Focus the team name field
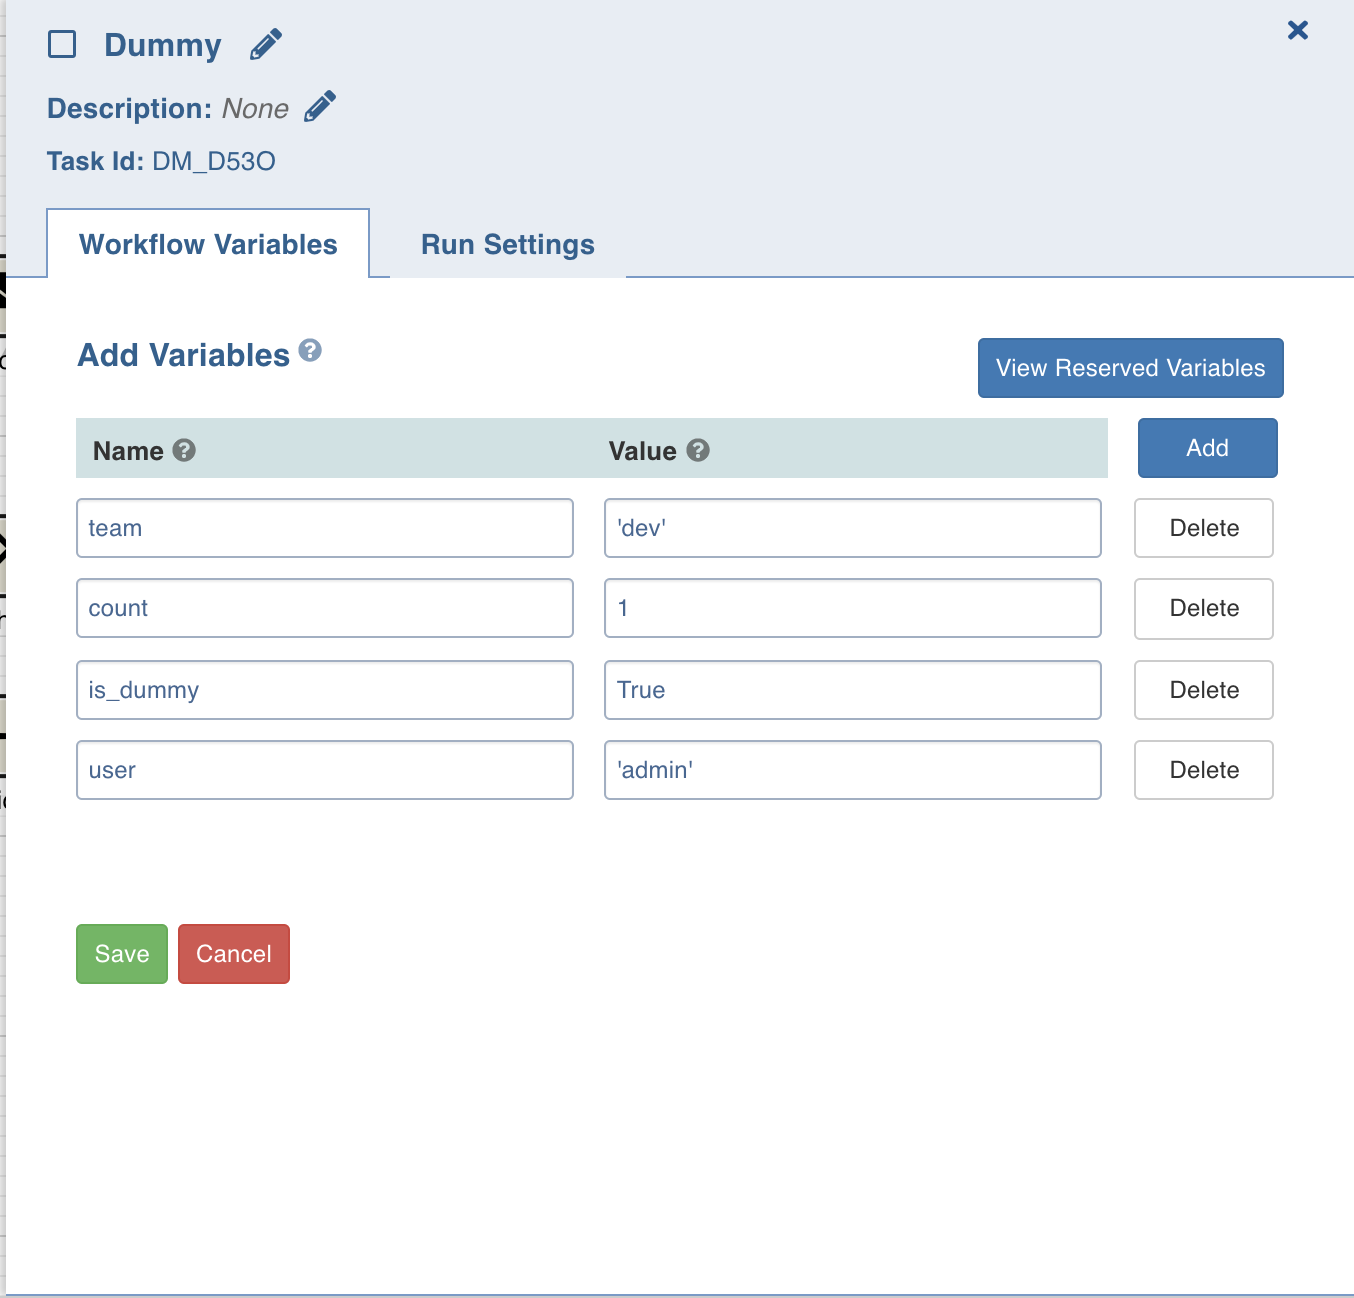Viewport: 1354px width, 1298px height. [325, 528]
